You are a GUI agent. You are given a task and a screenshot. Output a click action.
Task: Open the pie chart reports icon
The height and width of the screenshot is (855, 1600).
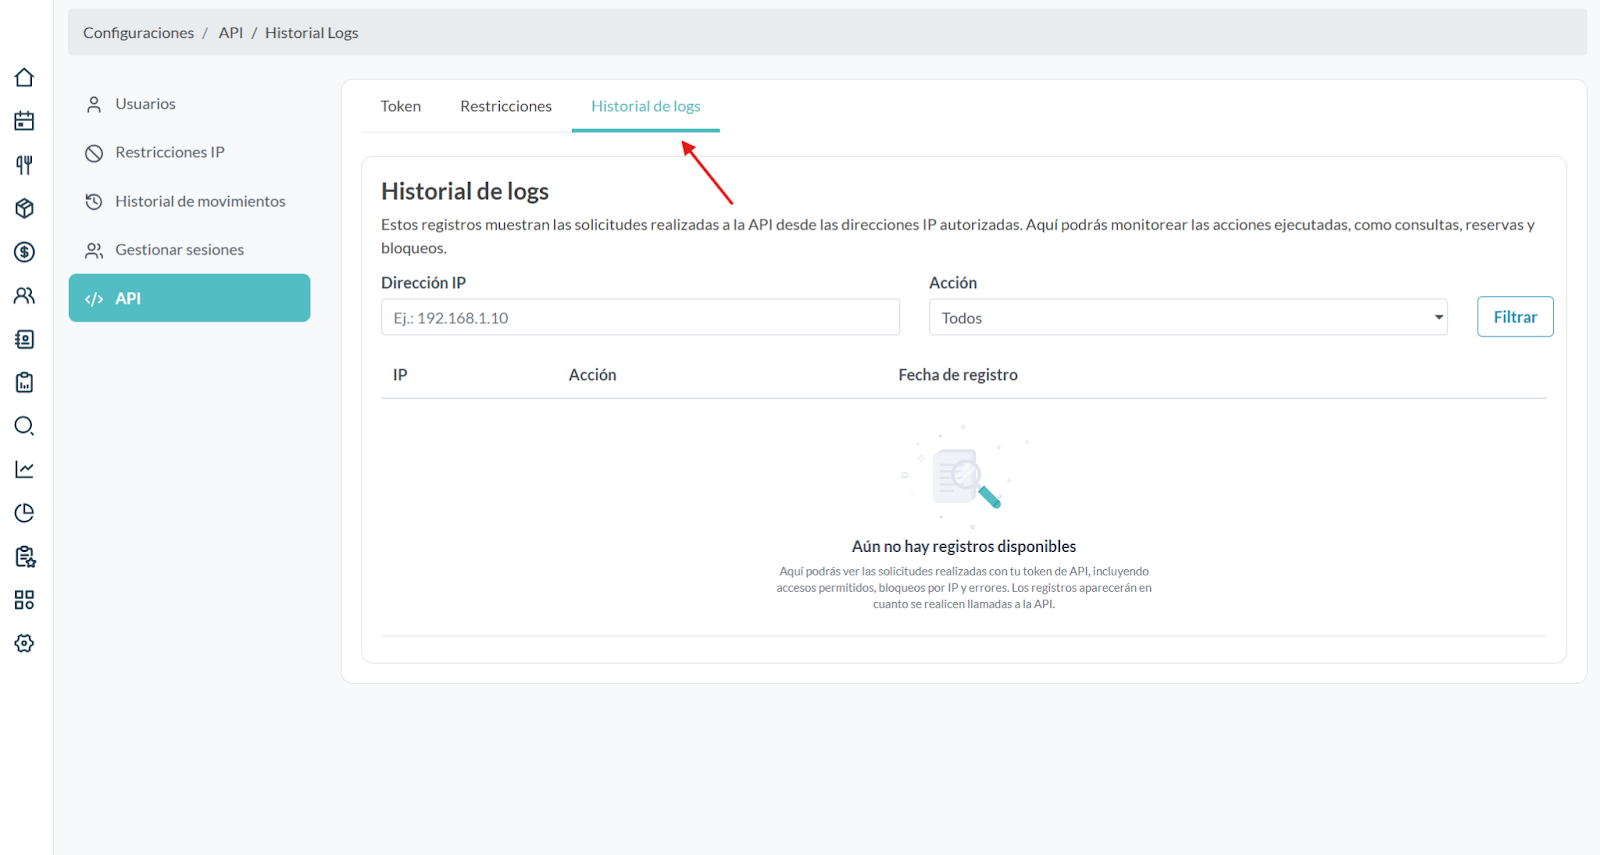tap(25, 513)
